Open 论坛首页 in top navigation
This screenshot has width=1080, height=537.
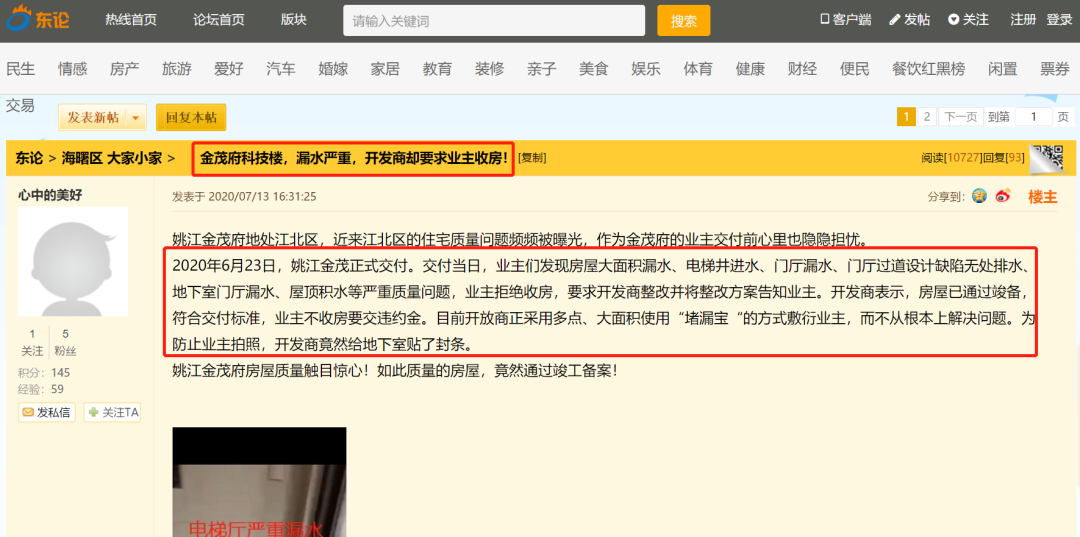pos(218,19)
